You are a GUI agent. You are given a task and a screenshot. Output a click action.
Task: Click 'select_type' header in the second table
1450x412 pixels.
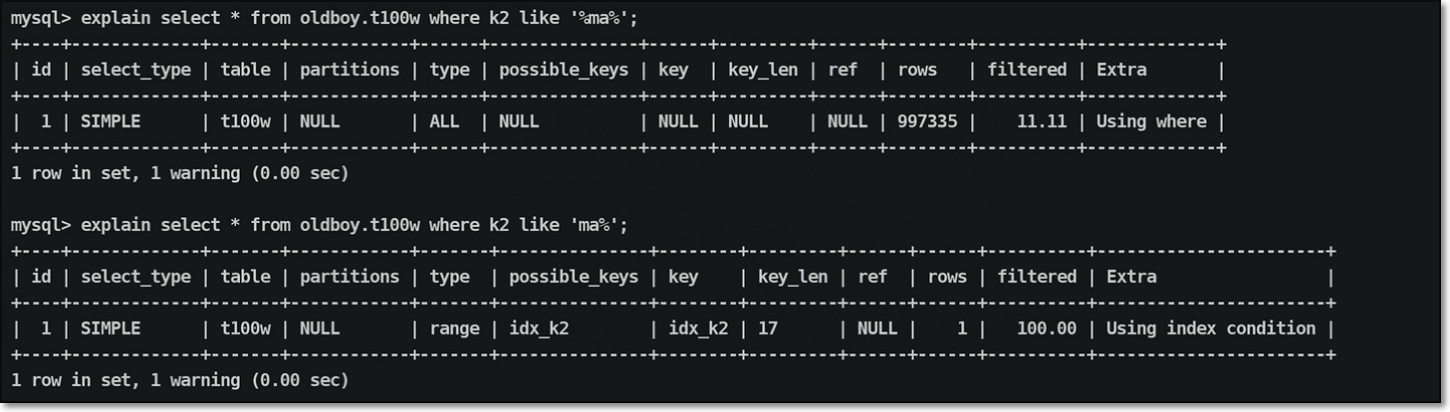(135, 276)
